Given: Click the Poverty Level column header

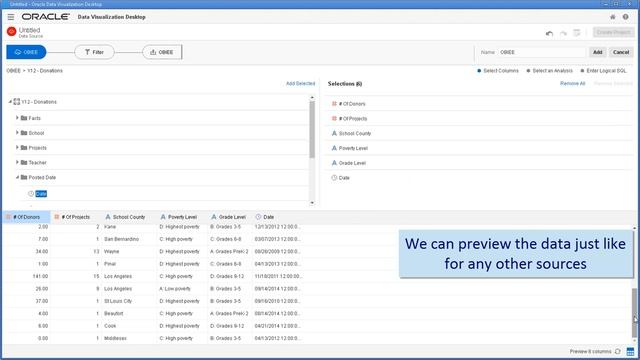Looking at the screenshot, I should click(x=182, y=217).
